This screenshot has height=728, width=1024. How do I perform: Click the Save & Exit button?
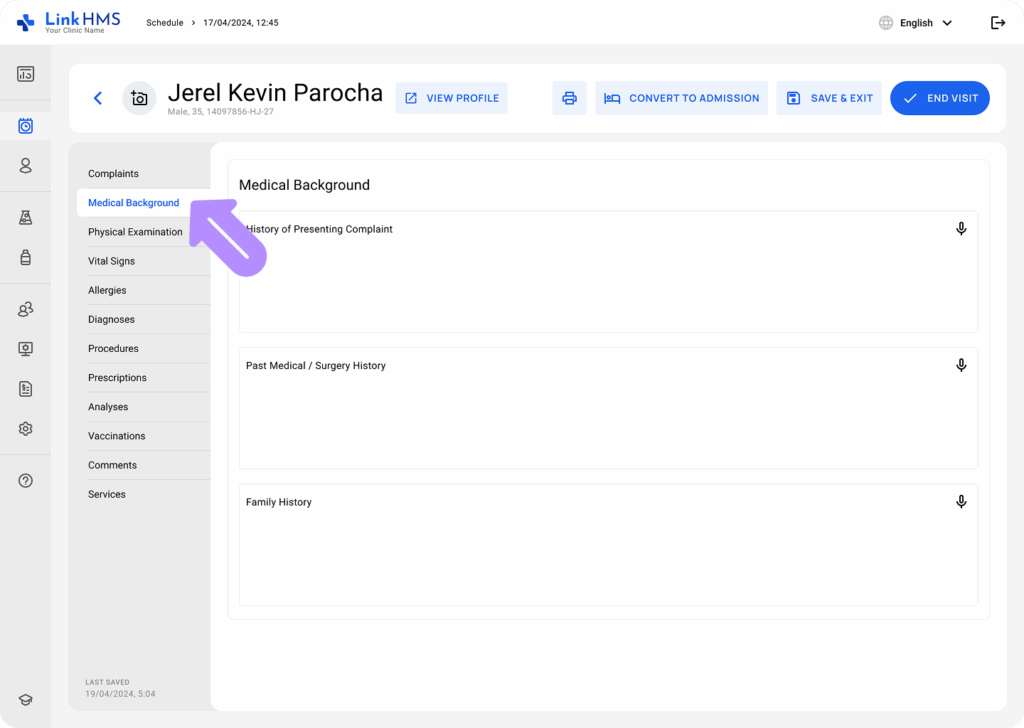tap(829, 98)
